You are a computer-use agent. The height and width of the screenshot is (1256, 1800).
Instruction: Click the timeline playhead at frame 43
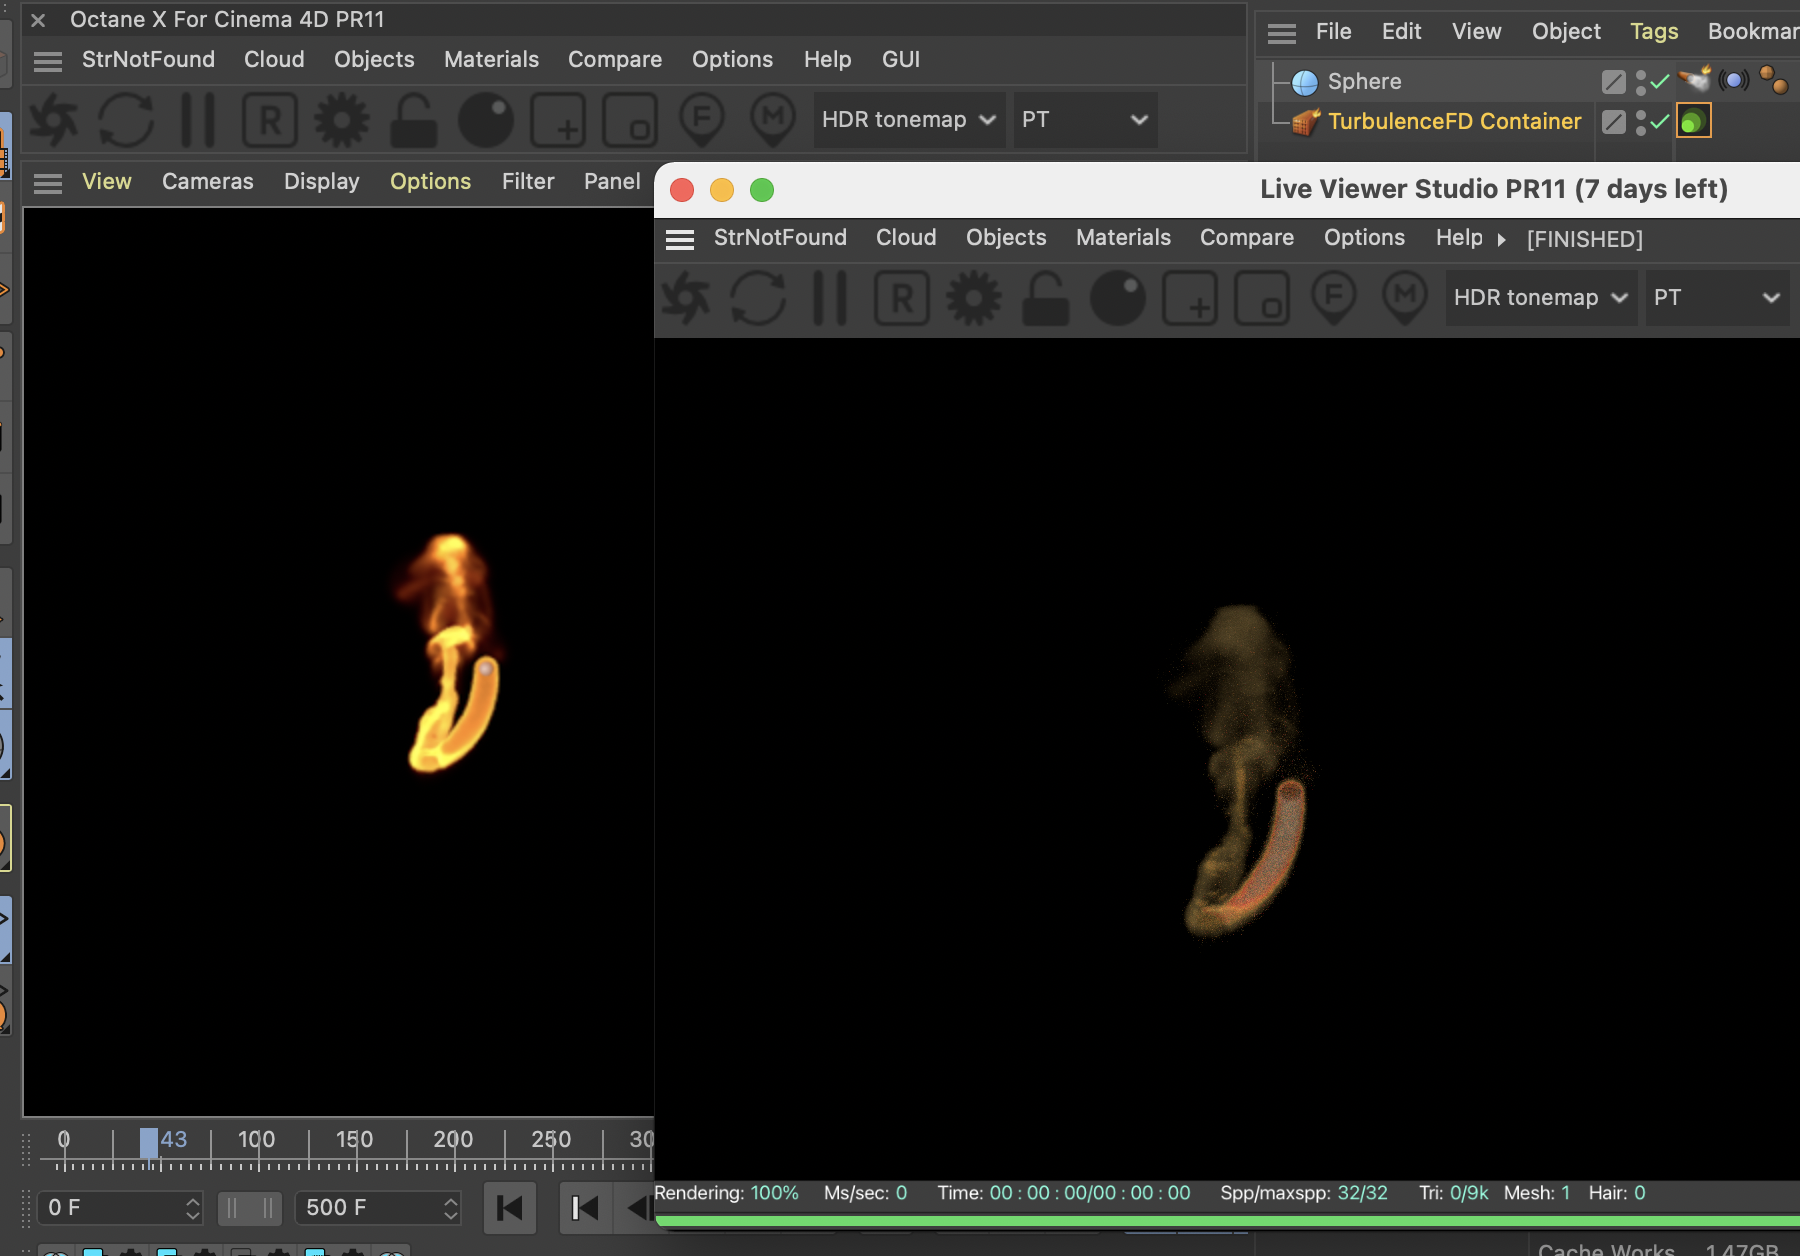(x=149, y=1142)
